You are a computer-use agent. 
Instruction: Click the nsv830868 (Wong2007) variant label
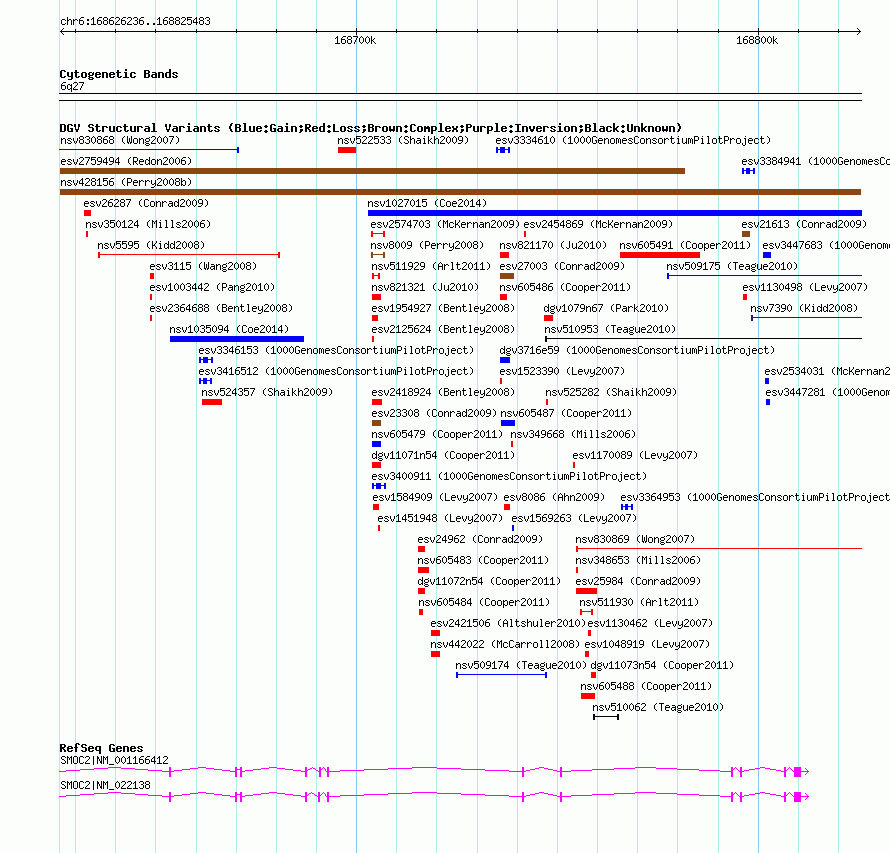120,140
